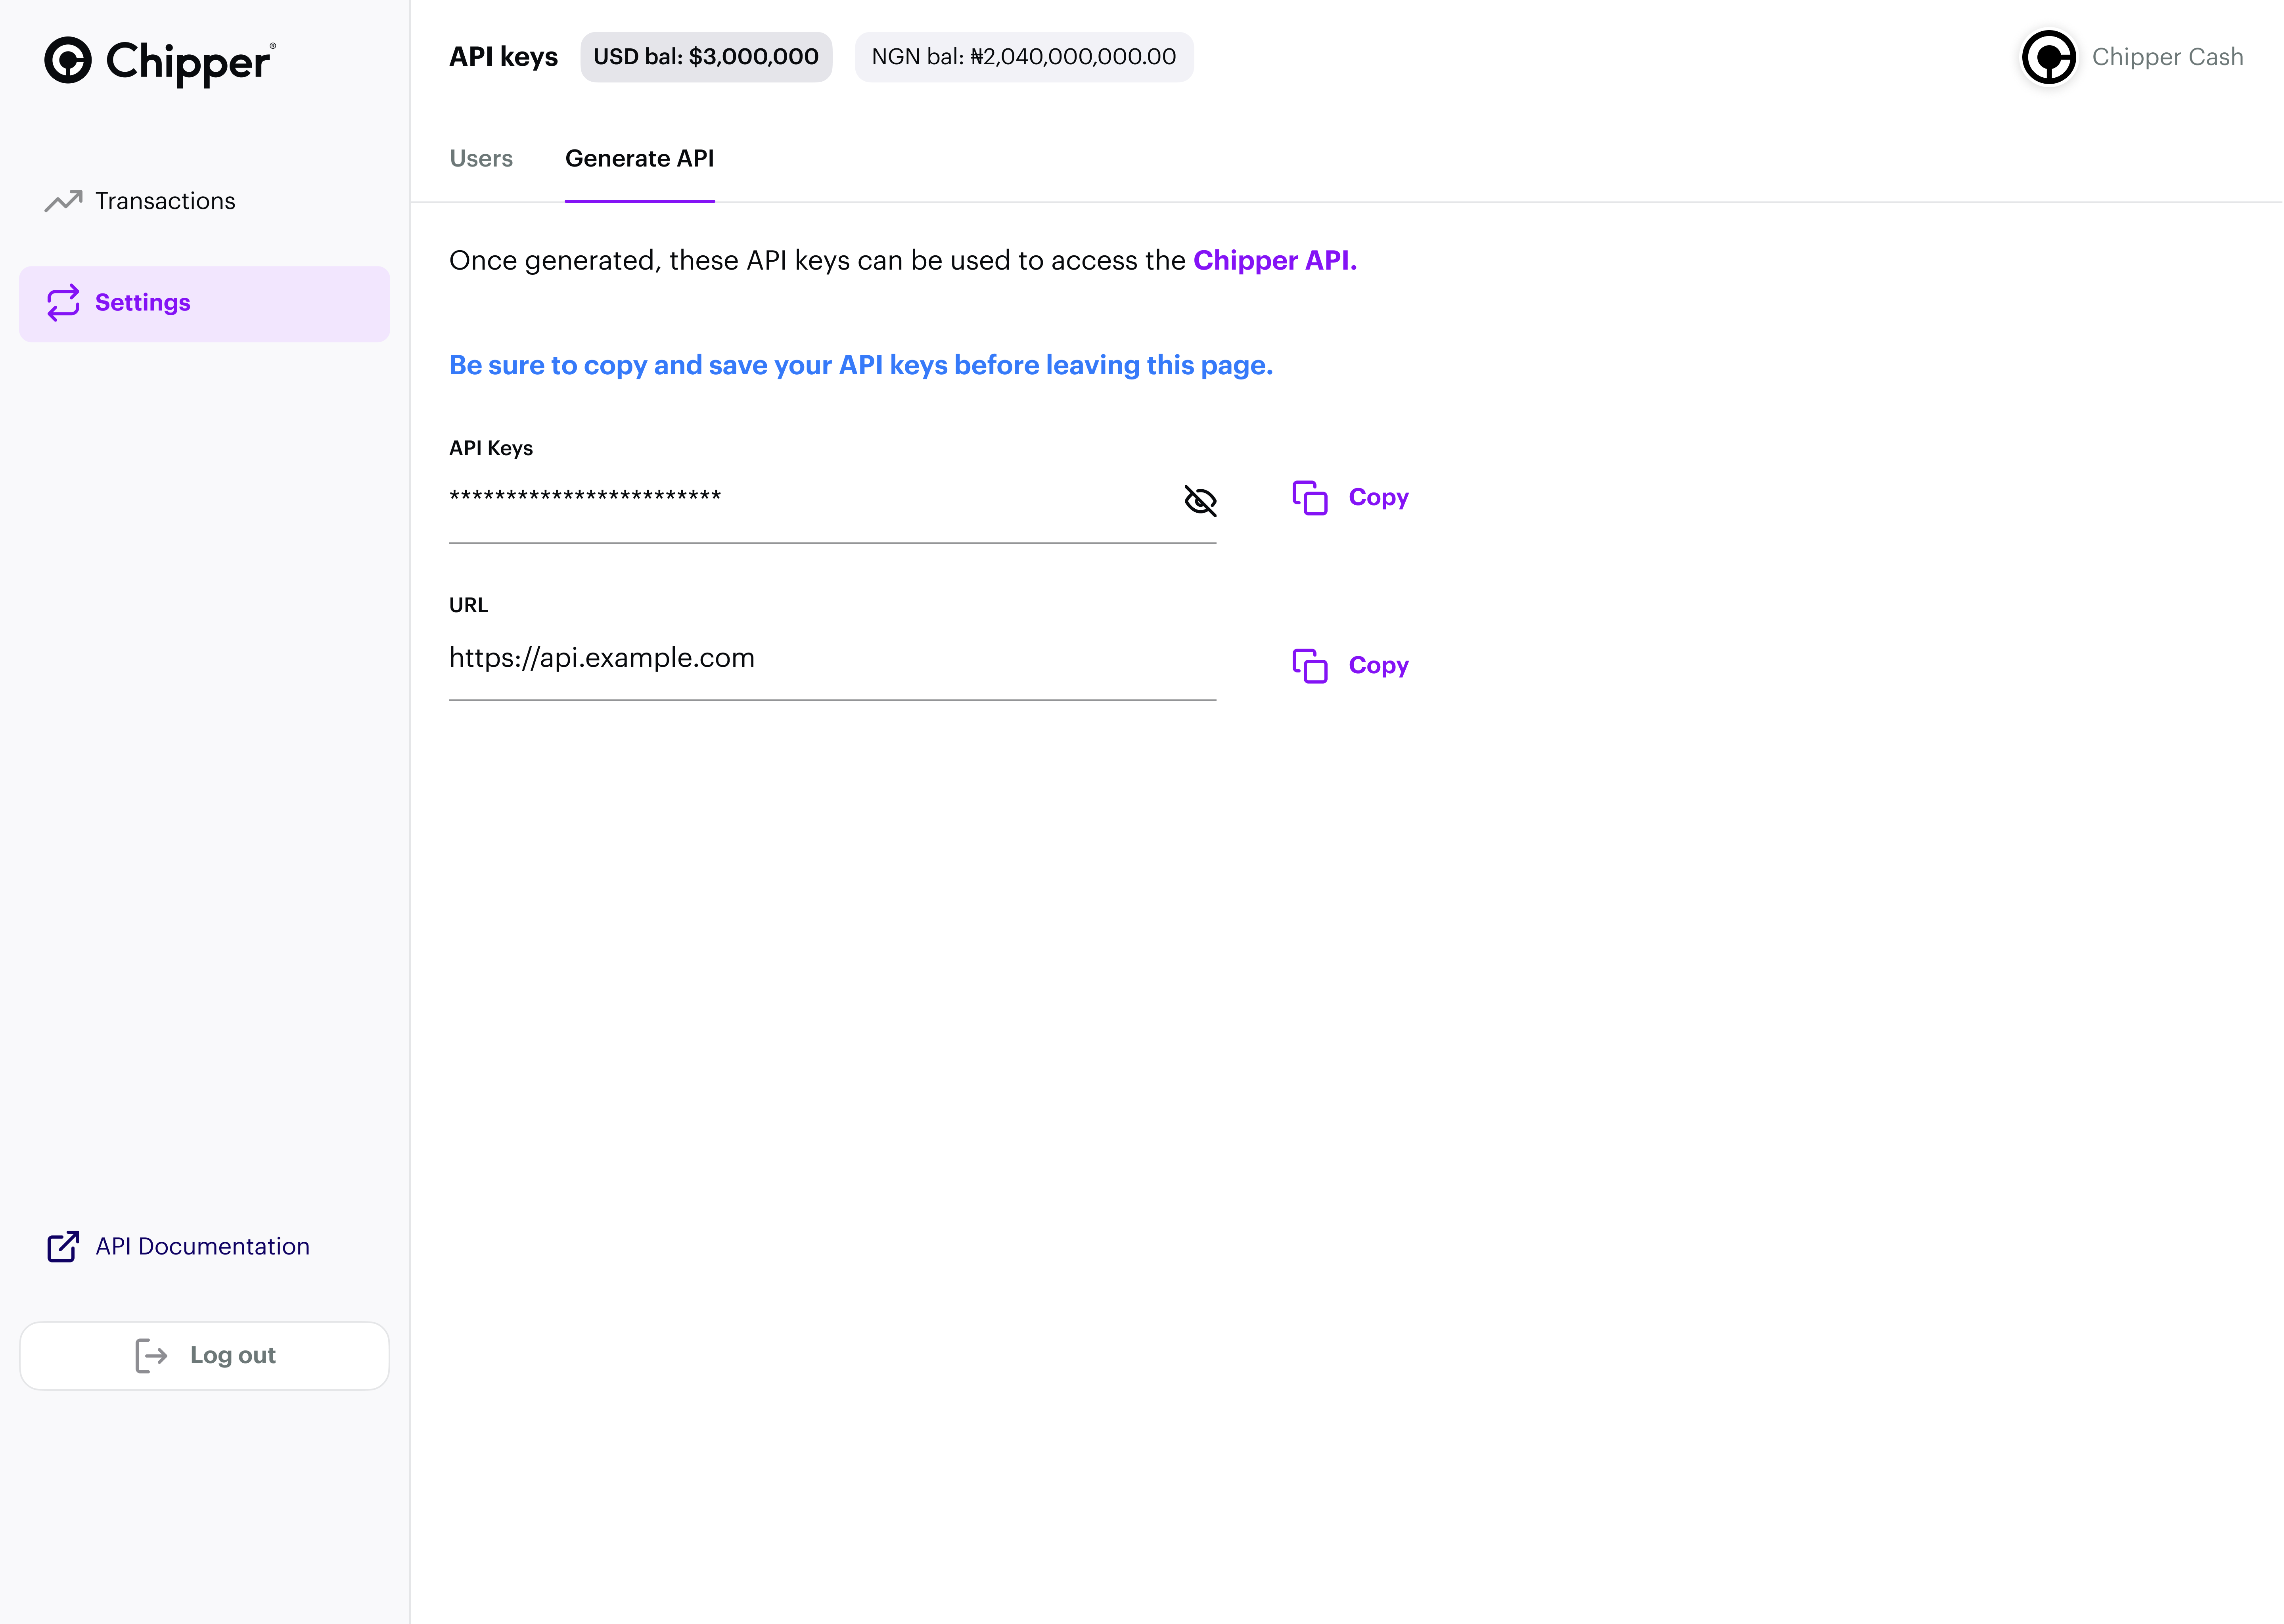Click the Settings loop arrows icon
2284x1624 pixels.
[63, 303]
